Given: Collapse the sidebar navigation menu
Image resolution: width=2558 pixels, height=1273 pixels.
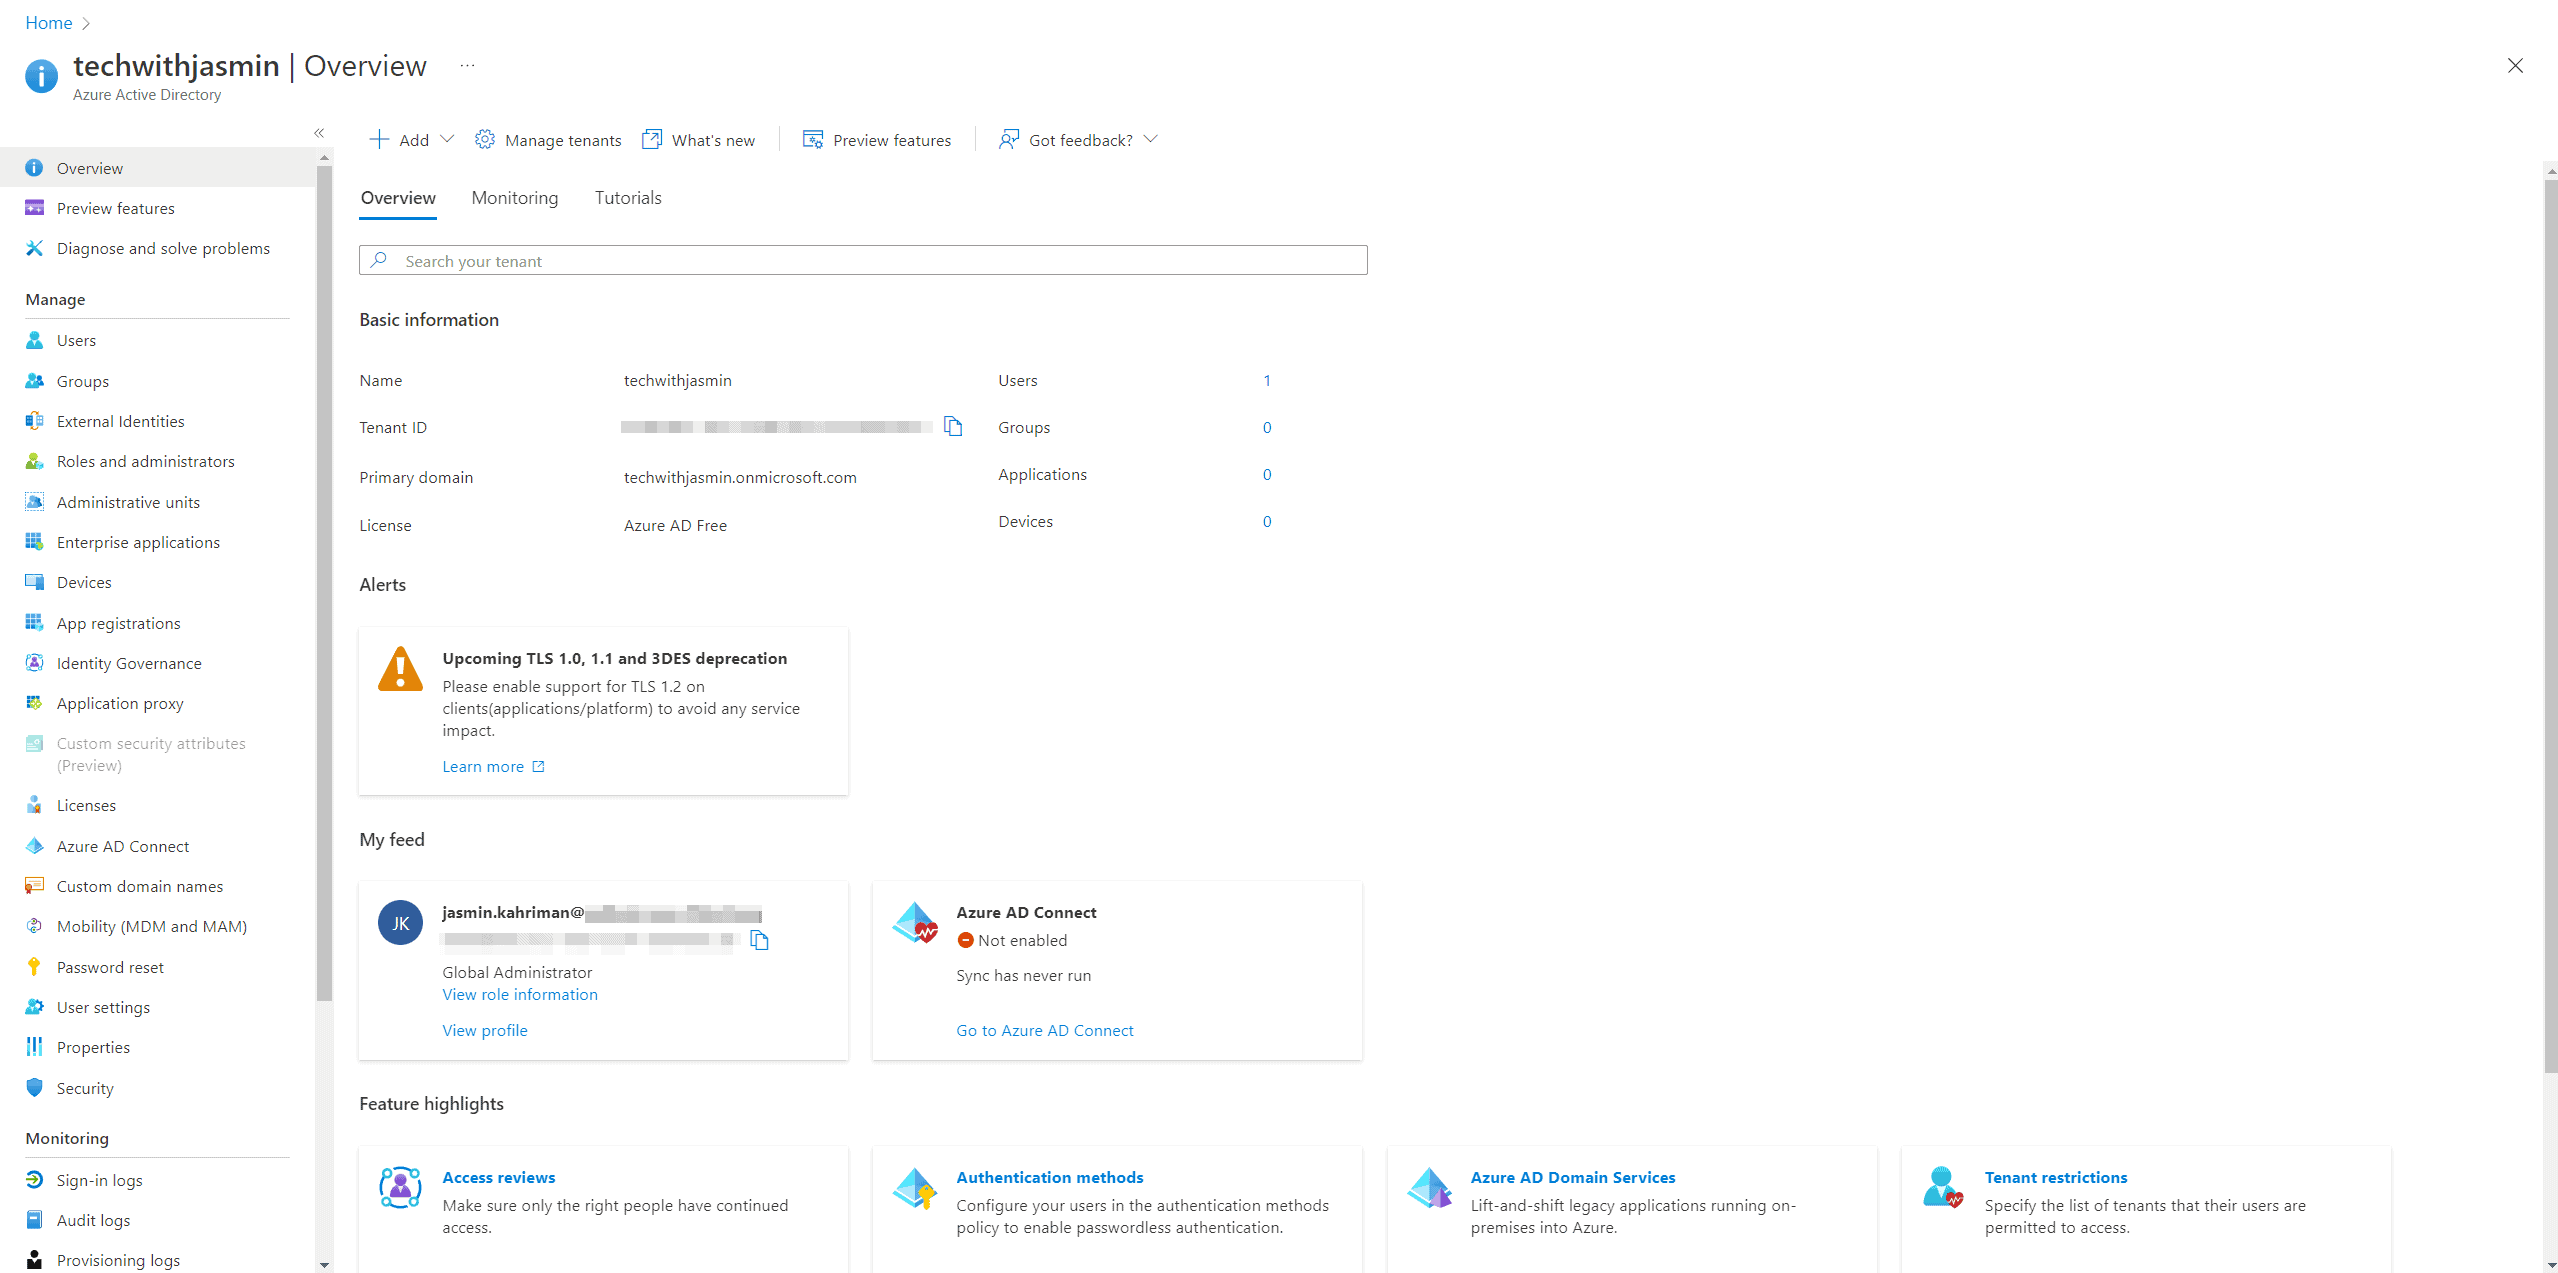Looking at the screenshot, I should [x=319, y=133].
